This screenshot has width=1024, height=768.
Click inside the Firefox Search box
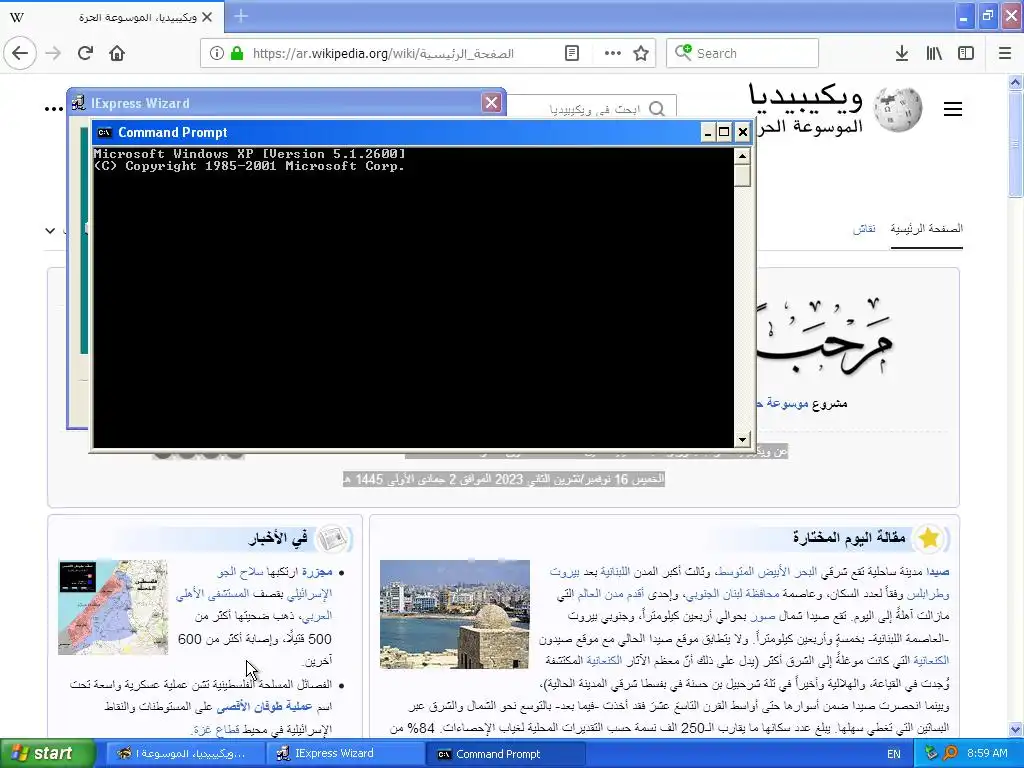[743, 54]
